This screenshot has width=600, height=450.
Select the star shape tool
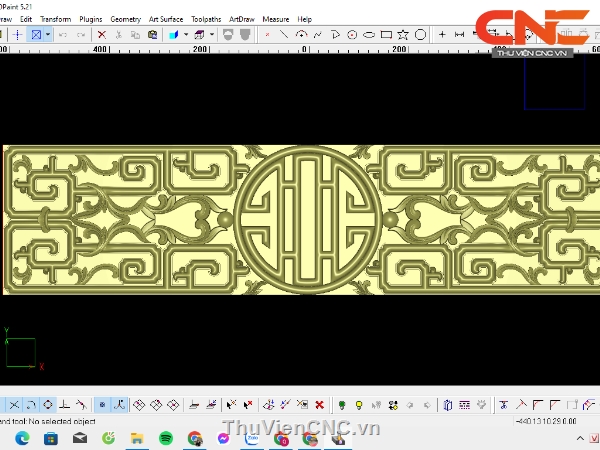click(x=403, y=35)
